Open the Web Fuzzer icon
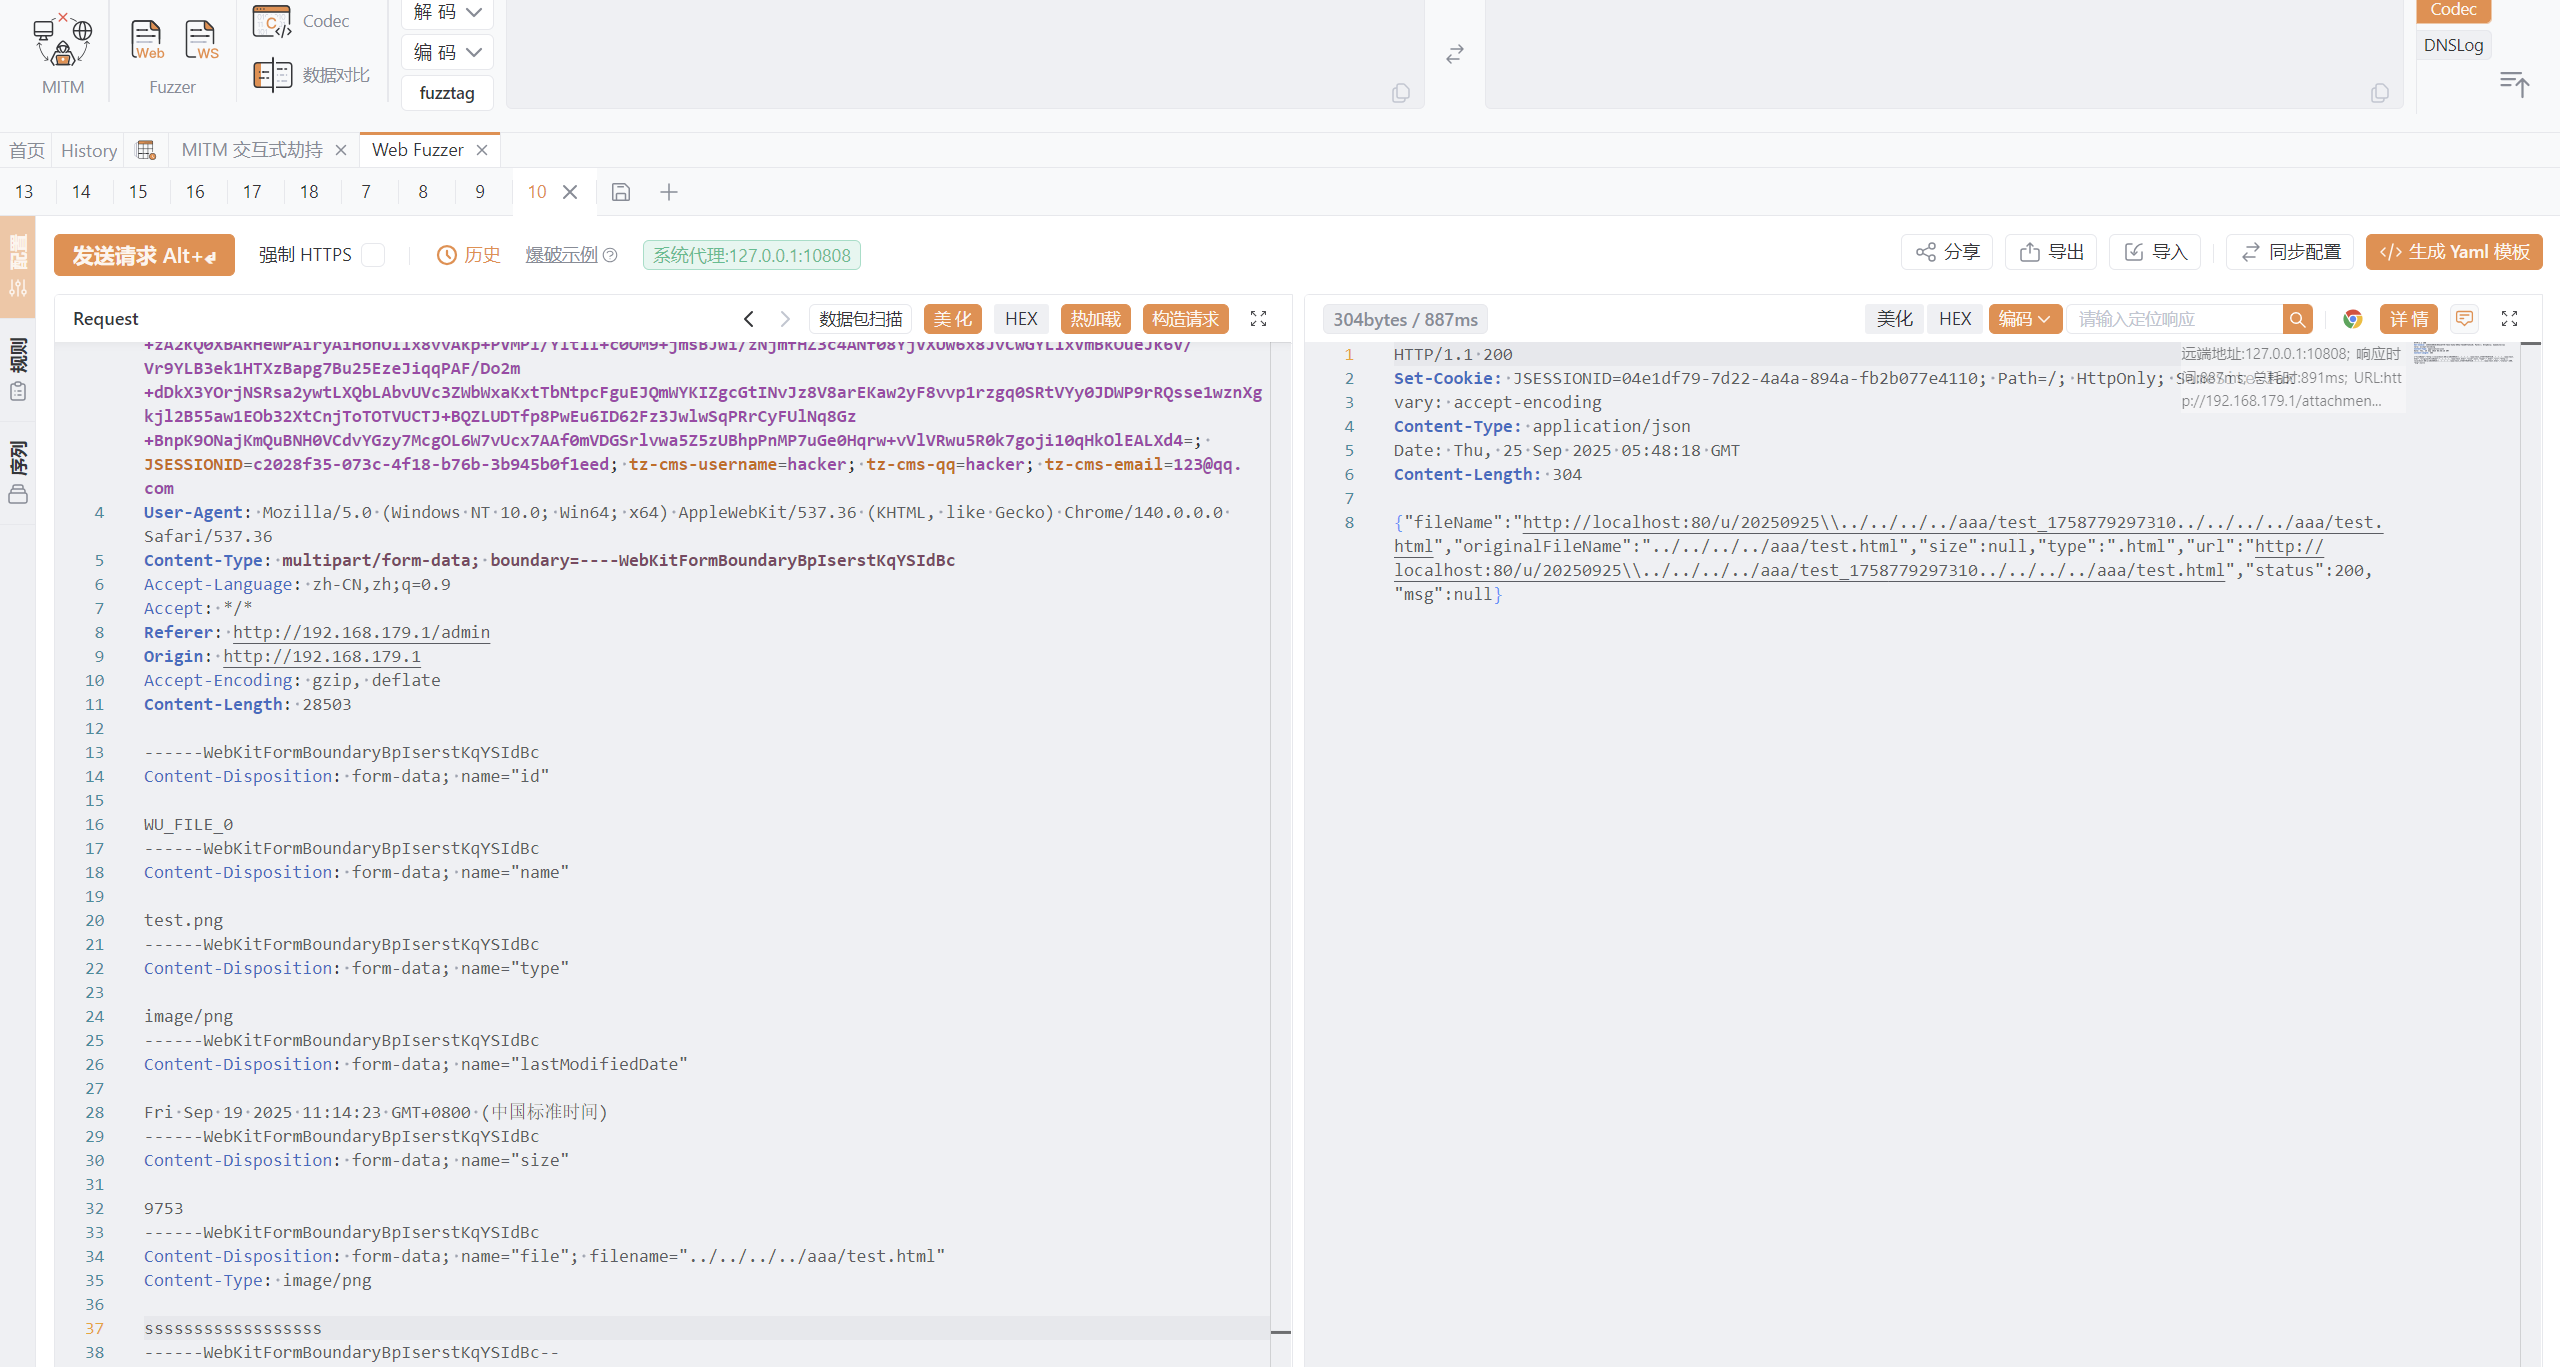This screenshot has height=1367, width=2560. click(x=147, y=41)
